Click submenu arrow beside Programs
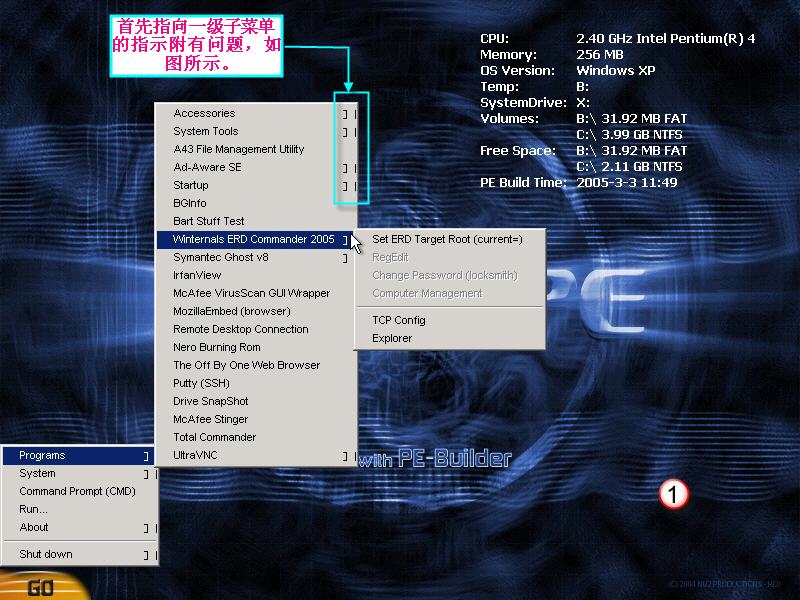 point(146,456)
